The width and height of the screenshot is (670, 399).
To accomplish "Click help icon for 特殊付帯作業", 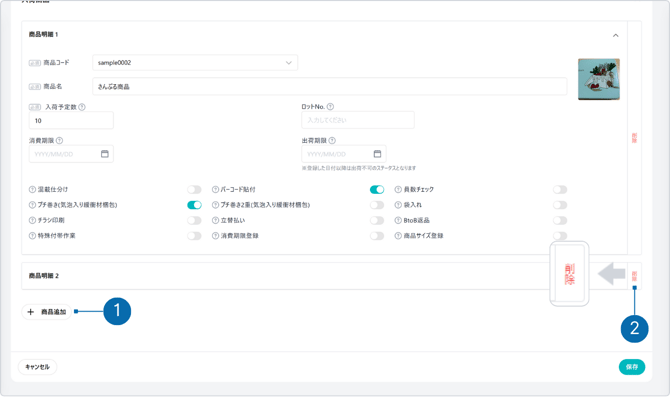I will point(32,236).
